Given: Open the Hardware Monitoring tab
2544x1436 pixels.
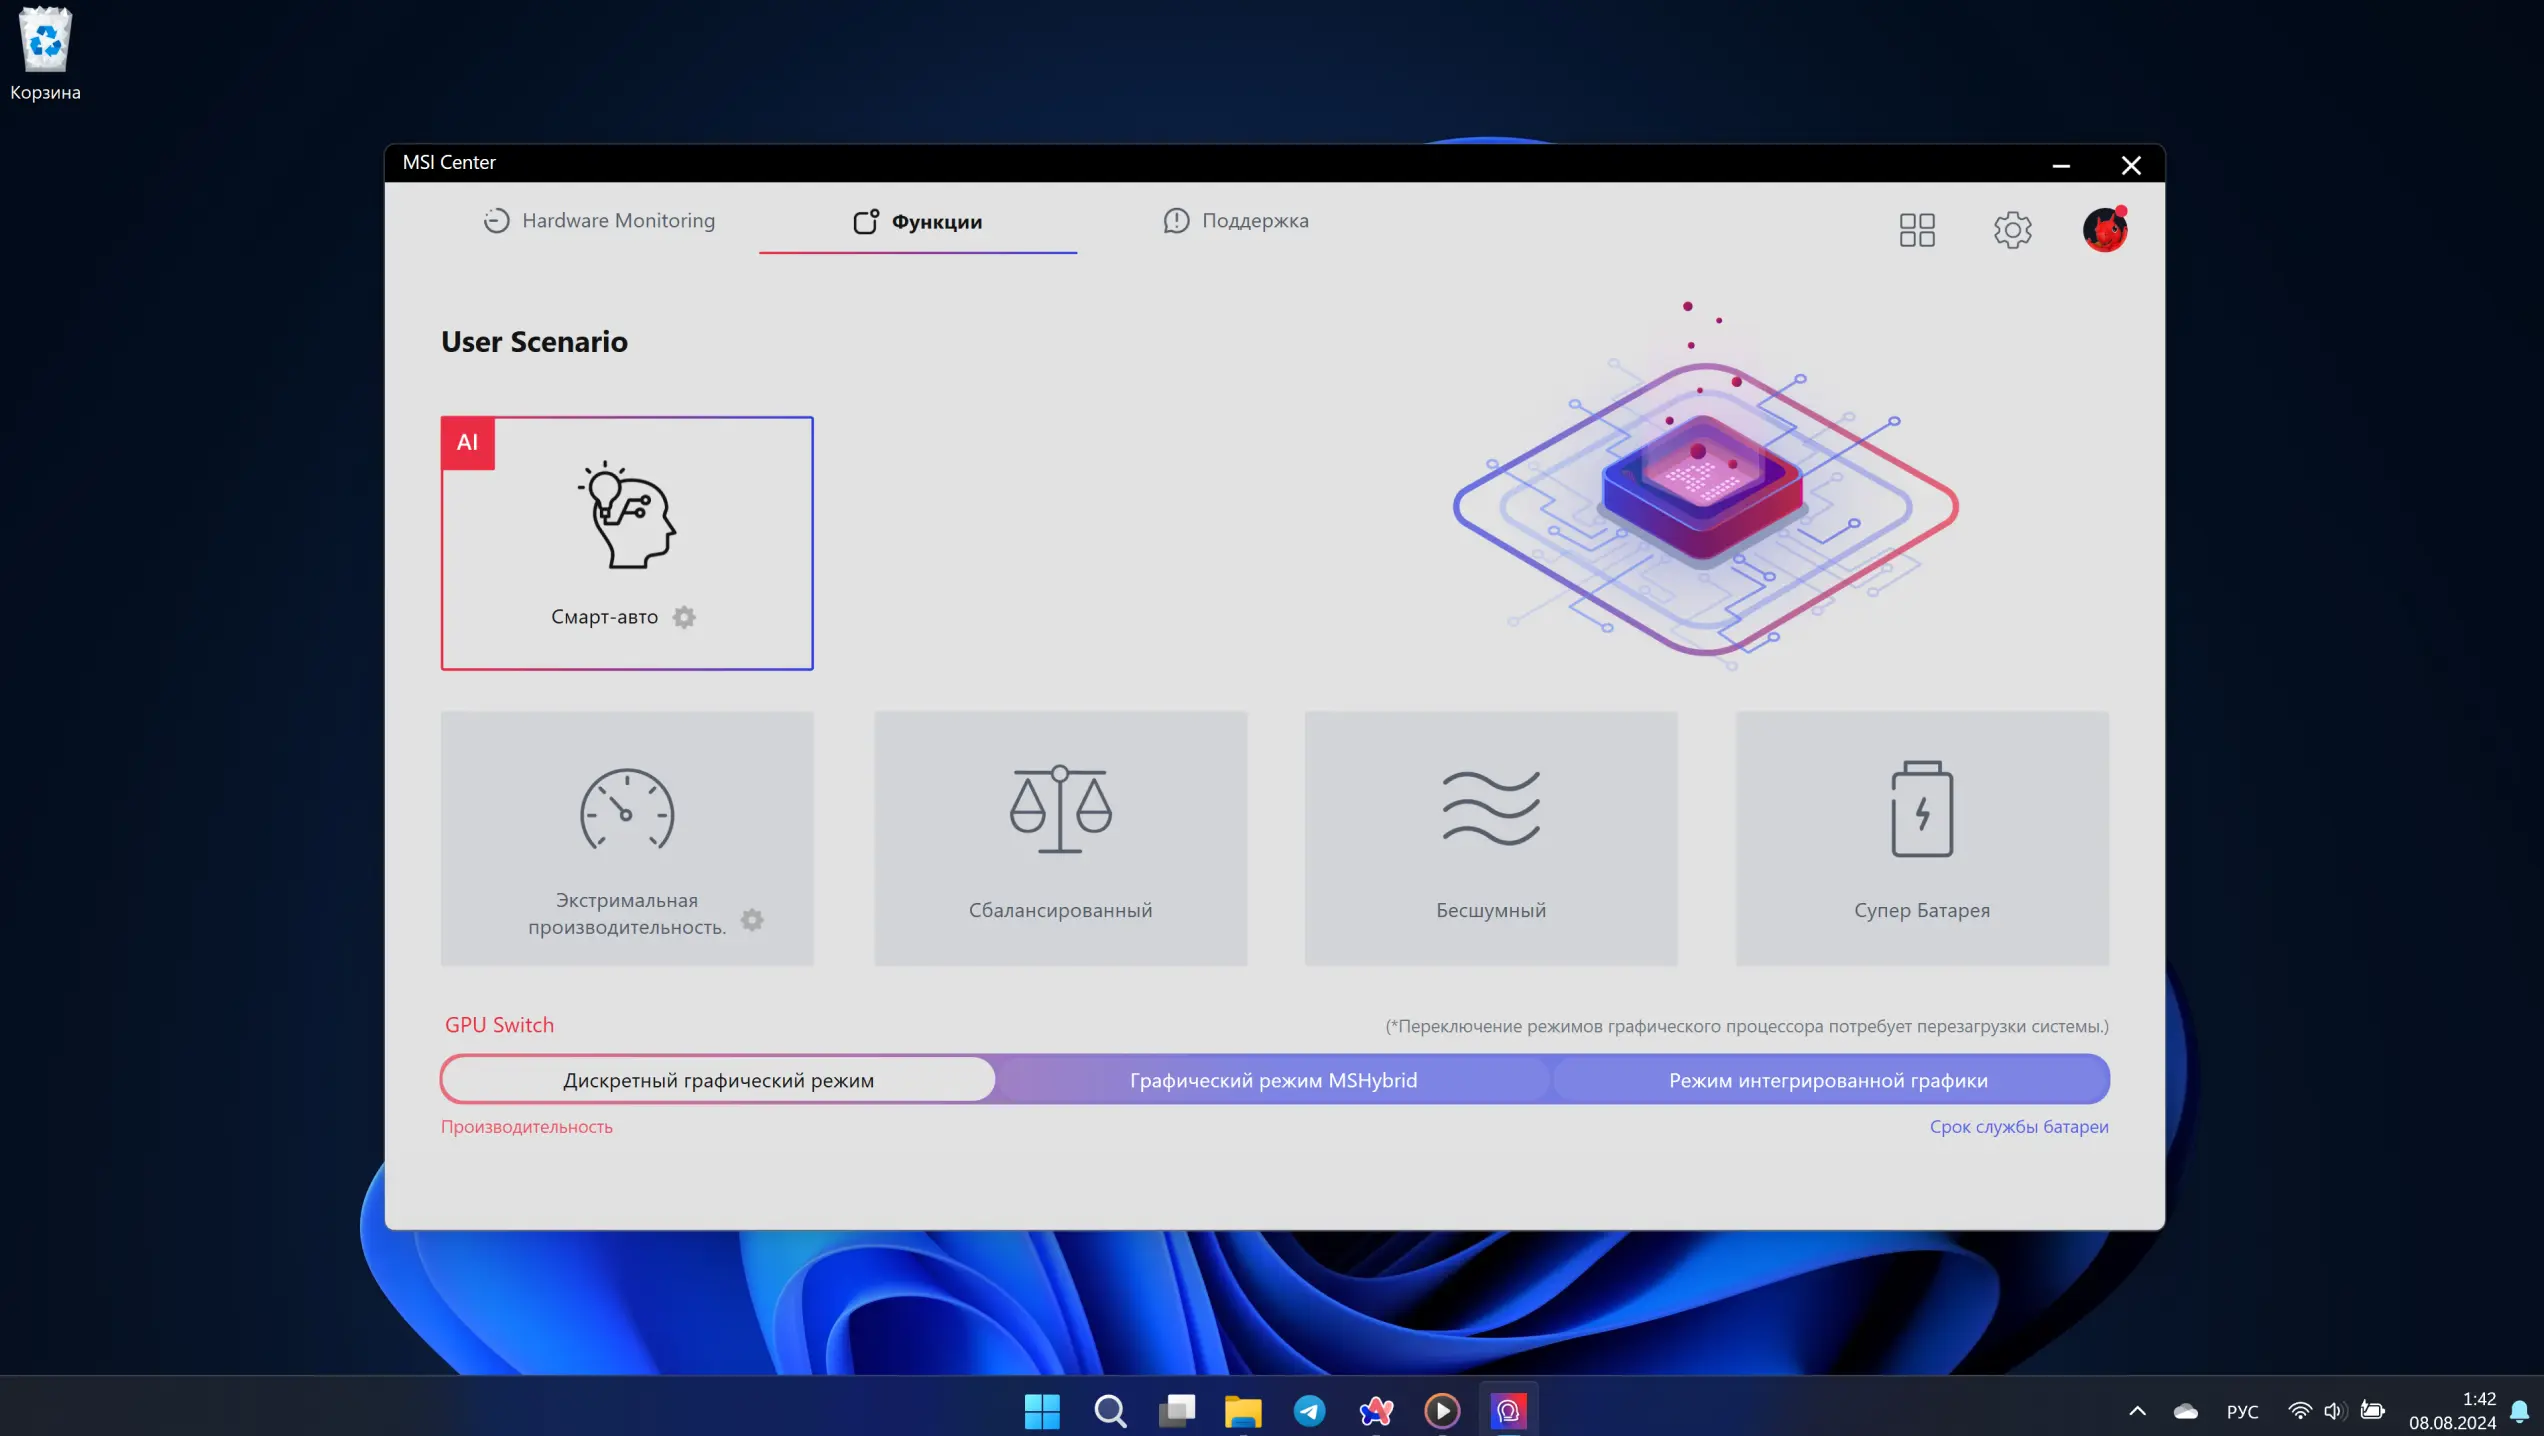Looking at the screenshot, I should pyautogui.click(x=599, y=221).
